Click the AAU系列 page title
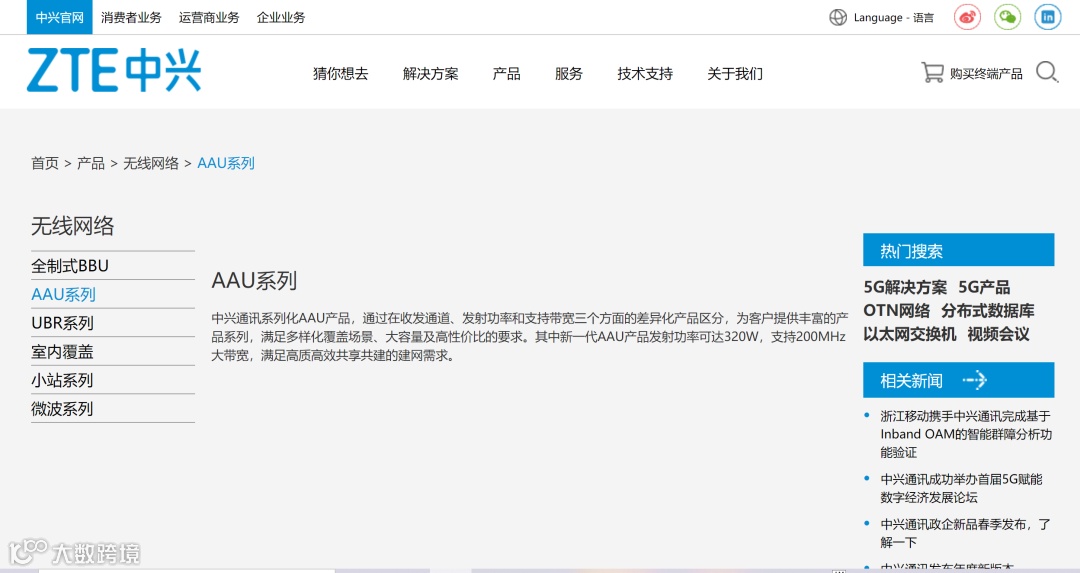Screen dimensions: 1080x573 pyautogui.click(x=254, y=280)
